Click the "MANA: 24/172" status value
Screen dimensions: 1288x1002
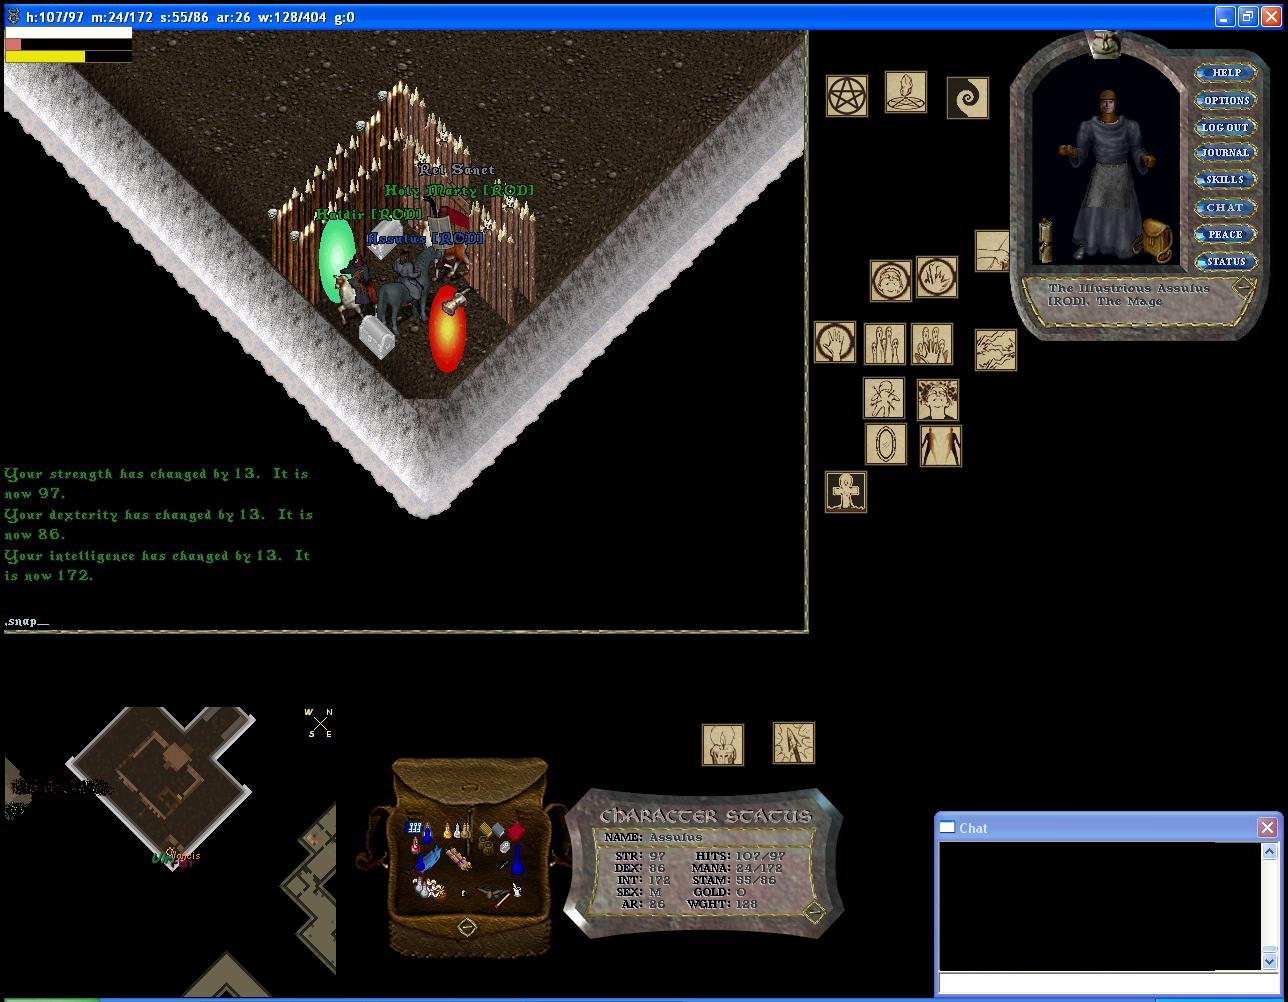pos(735,868)
